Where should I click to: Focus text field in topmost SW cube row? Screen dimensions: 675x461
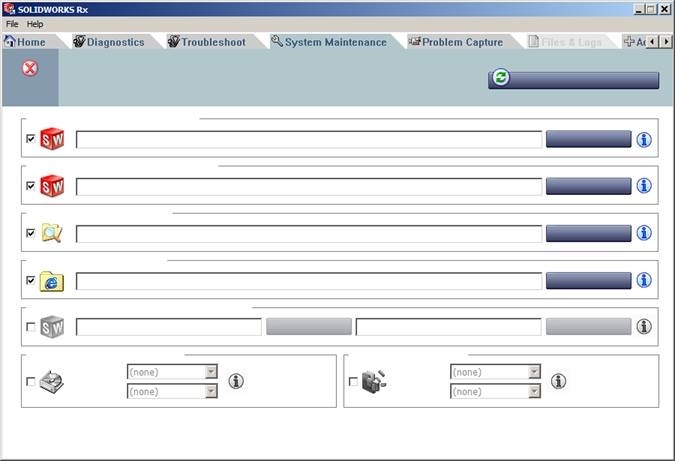[x=309, y=139]
